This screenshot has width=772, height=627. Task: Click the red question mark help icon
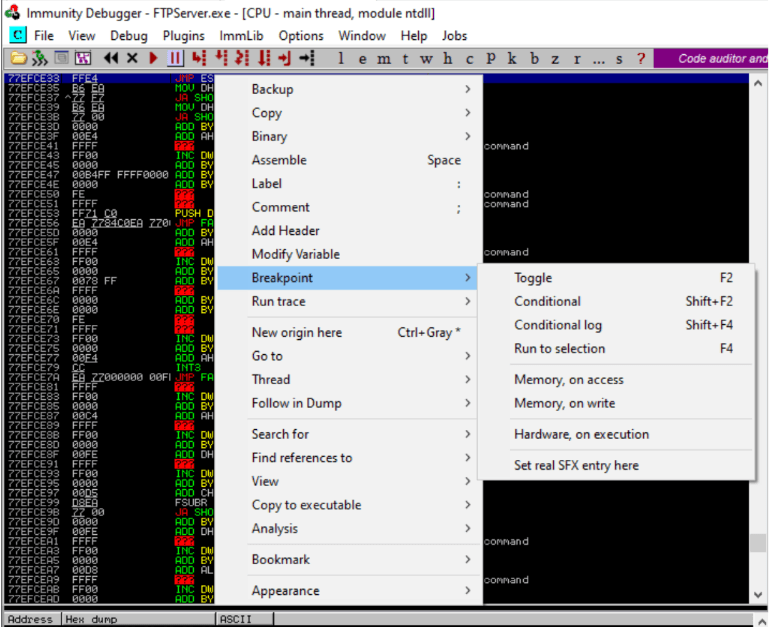point(641,59)
